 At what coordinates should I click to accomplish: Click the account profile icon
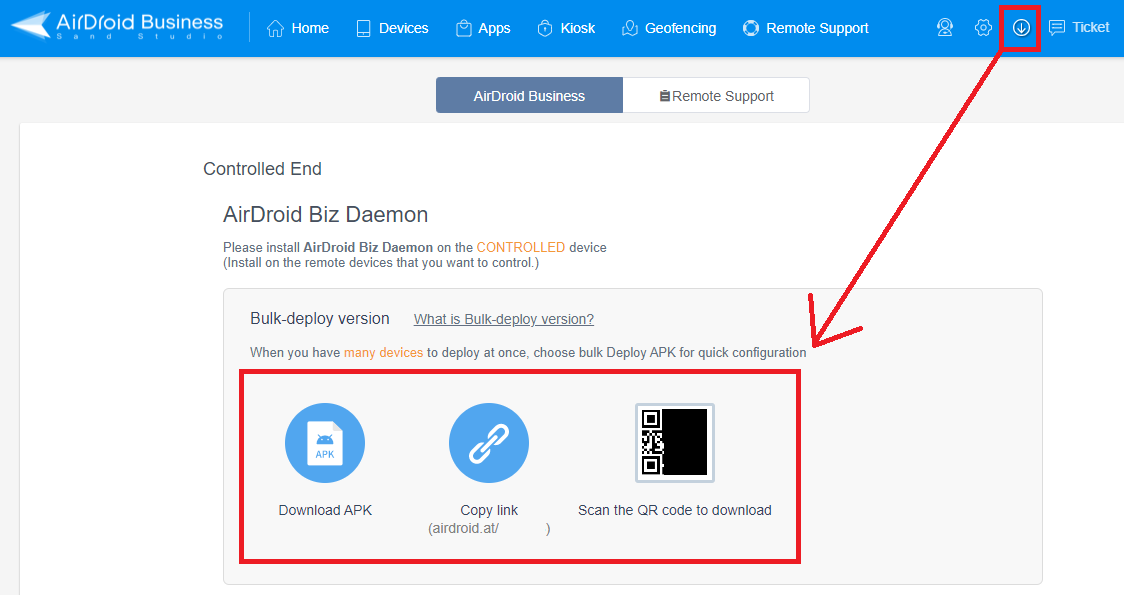945,28
